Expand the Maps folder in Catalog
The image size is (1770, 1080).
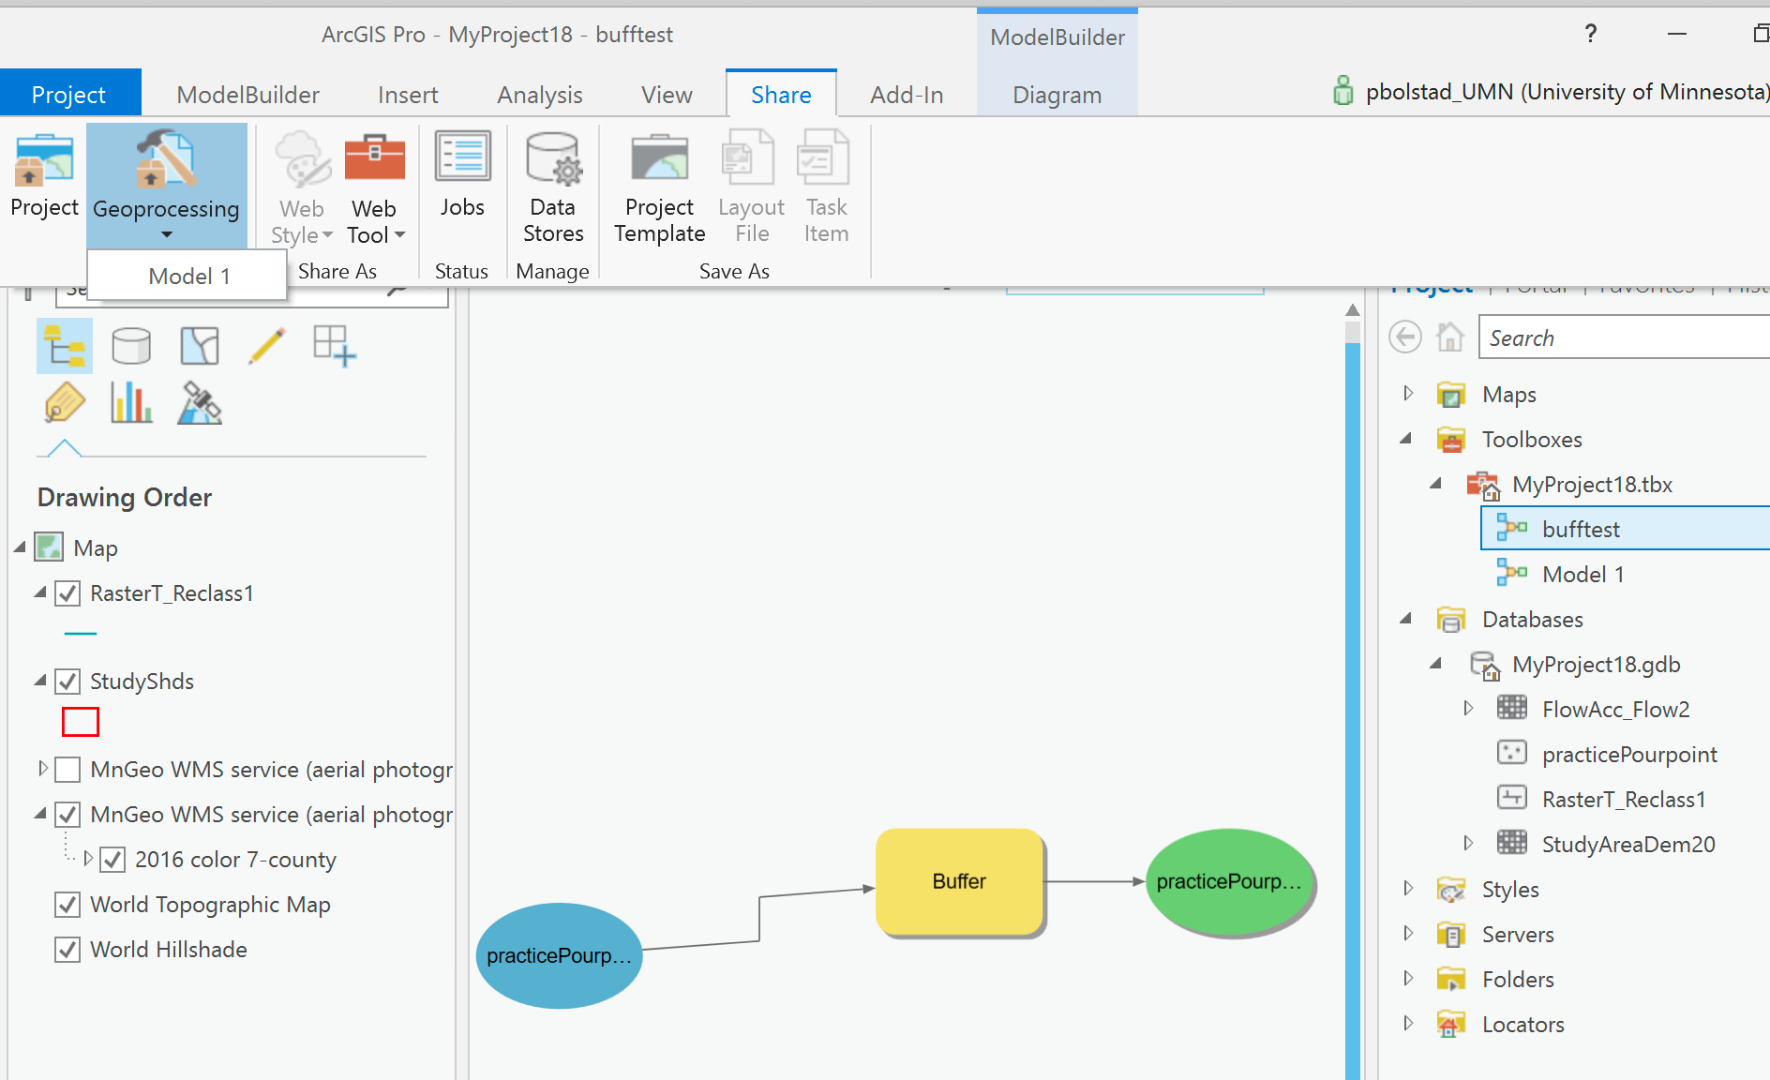click(1408, 393)
